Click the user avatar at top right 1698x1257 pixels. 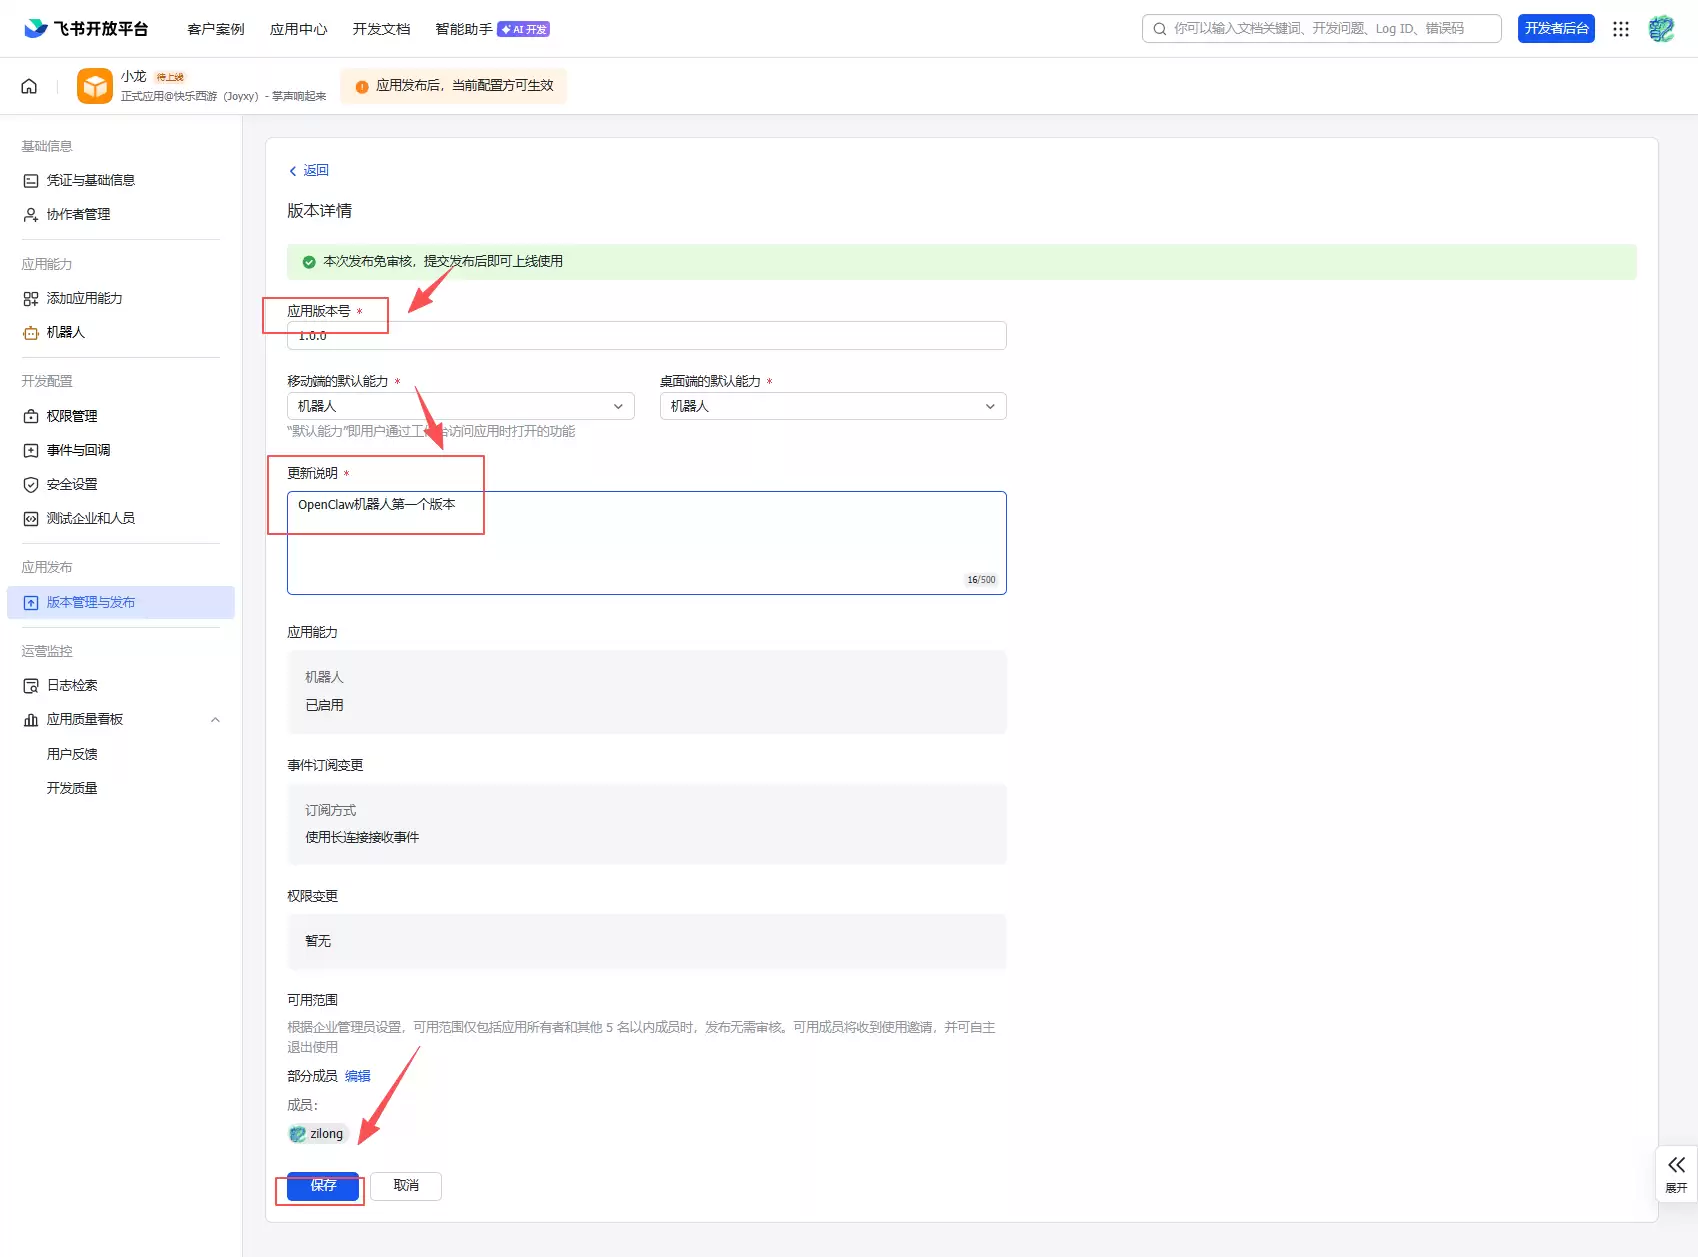pyautogui.click(x=1661, y=29)
